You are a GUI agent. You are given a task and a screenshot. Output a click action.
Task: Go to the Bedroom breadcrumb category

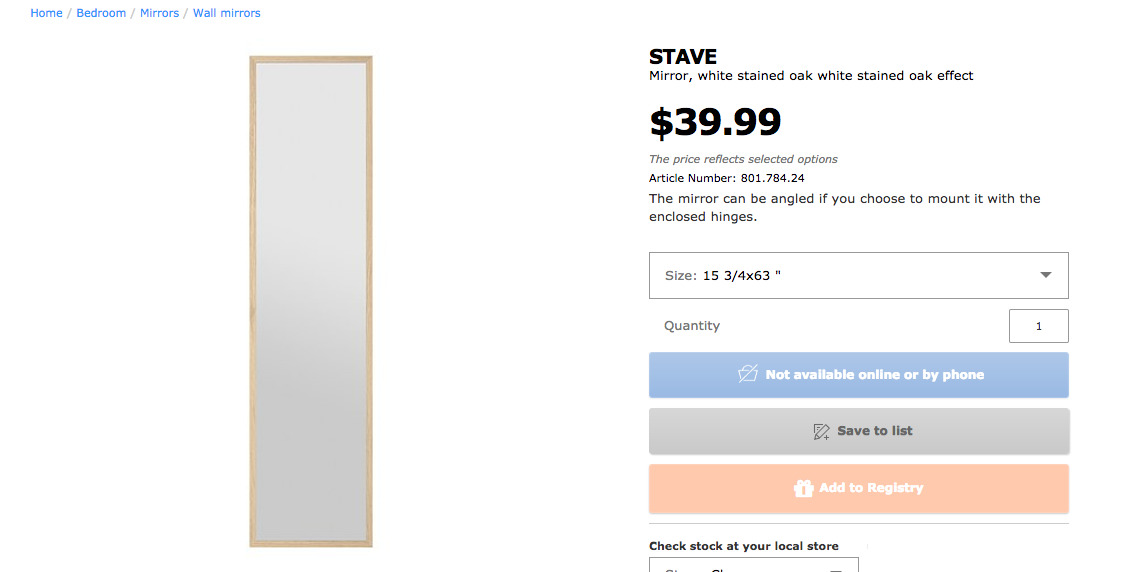click(x=101, y=13)
